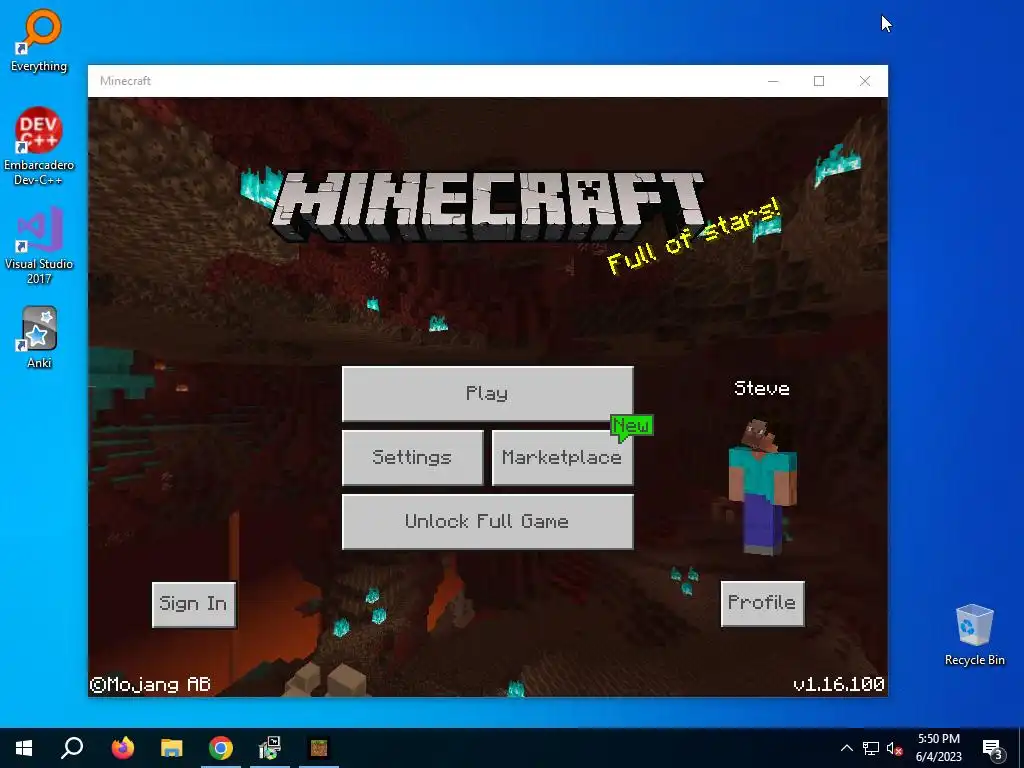This screenshot has width=1024, height=768.
Task: Click the yellow 'Full of stars!' splash text
Action: coord(693,236)
